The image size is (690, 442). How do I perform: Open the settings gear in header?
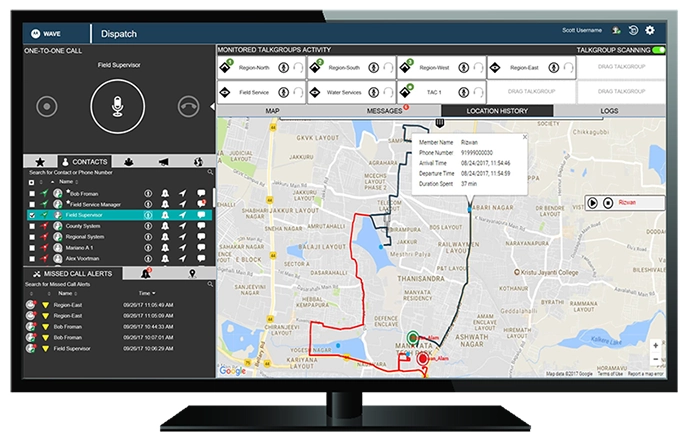pos(650,32)
